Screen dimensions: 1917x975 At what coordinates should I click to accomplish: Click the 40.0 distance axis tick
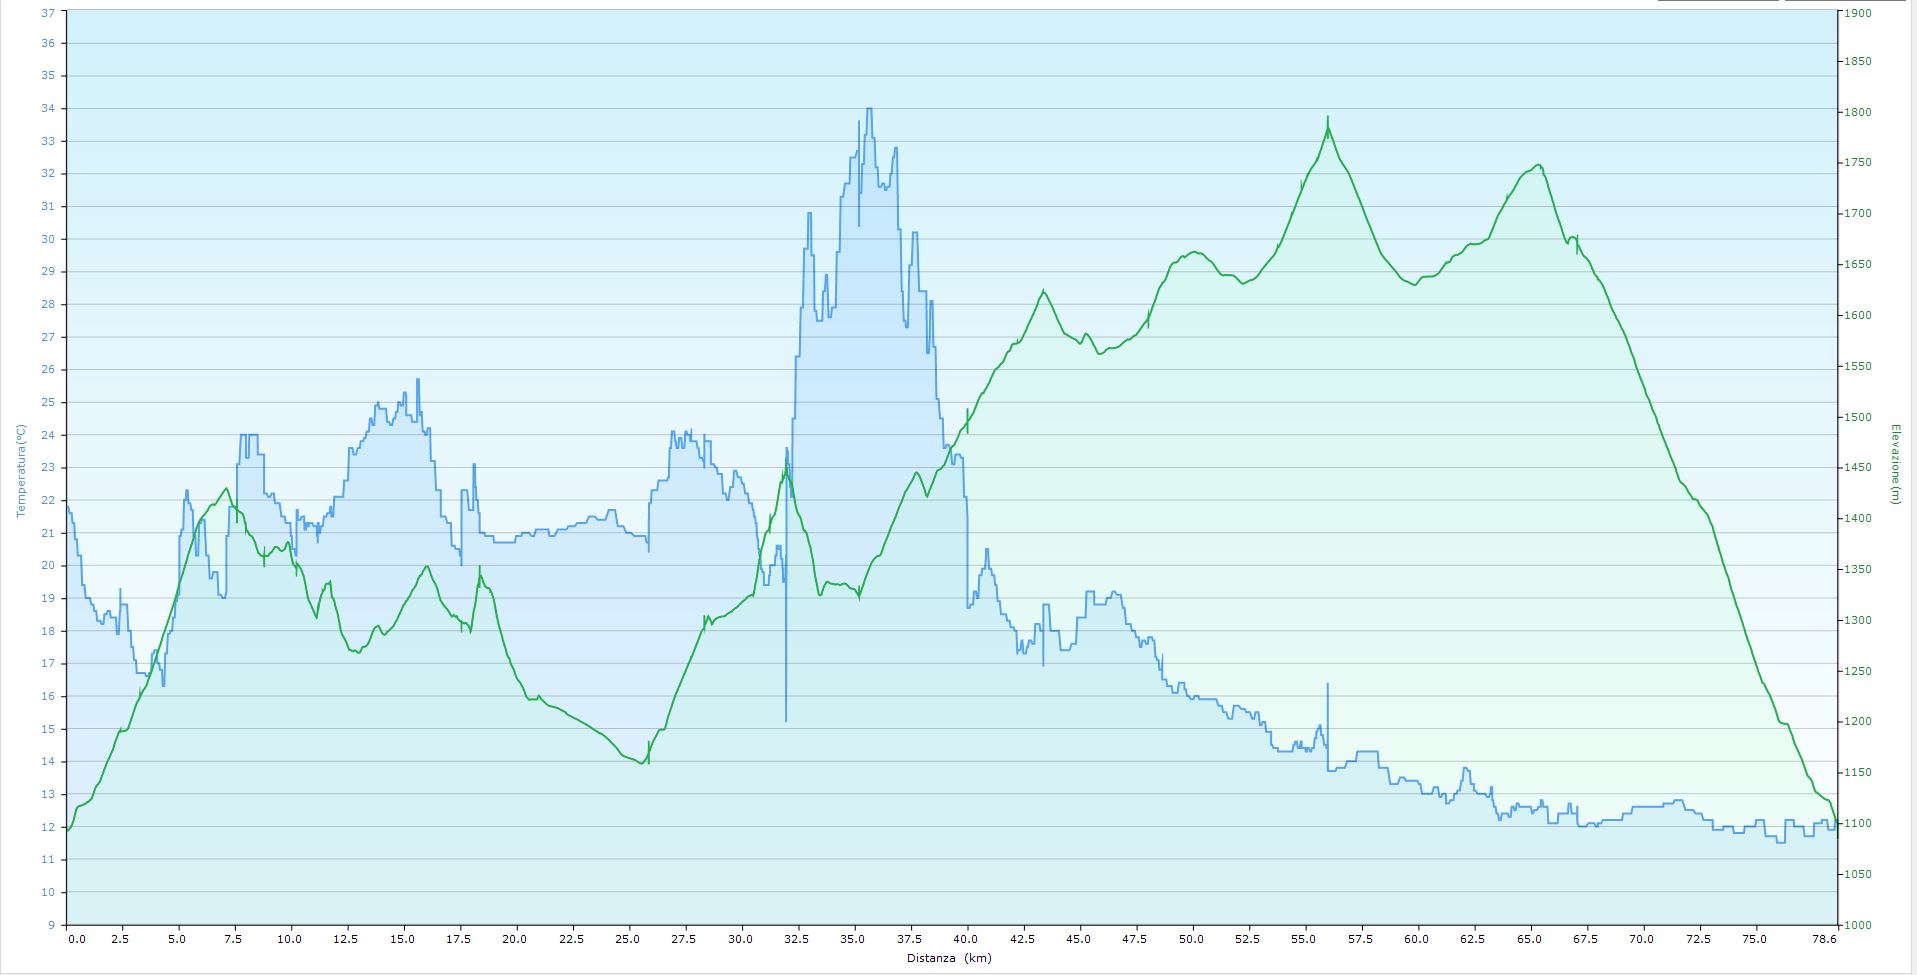[966, 940]
